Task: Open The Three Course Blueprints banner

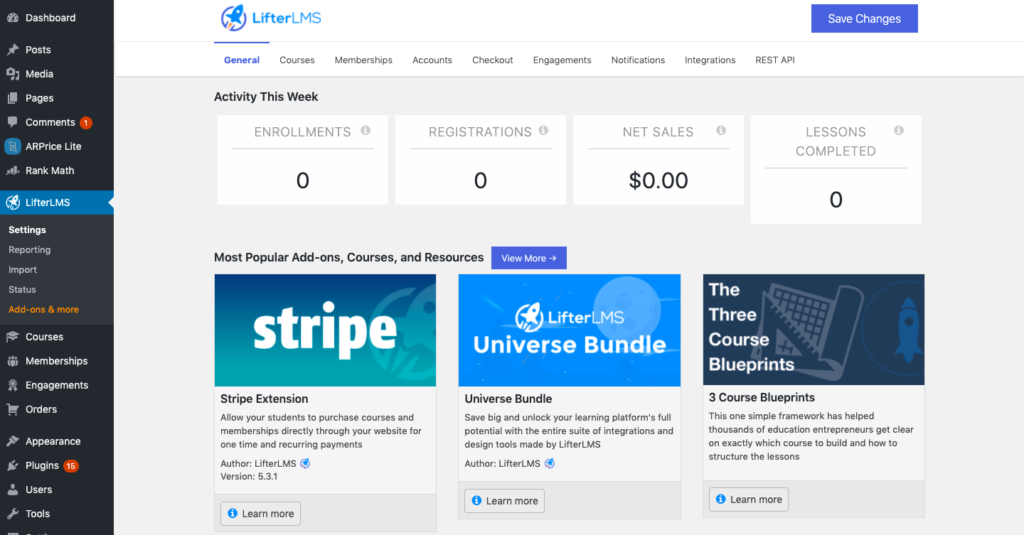Action: click(814, 330)
